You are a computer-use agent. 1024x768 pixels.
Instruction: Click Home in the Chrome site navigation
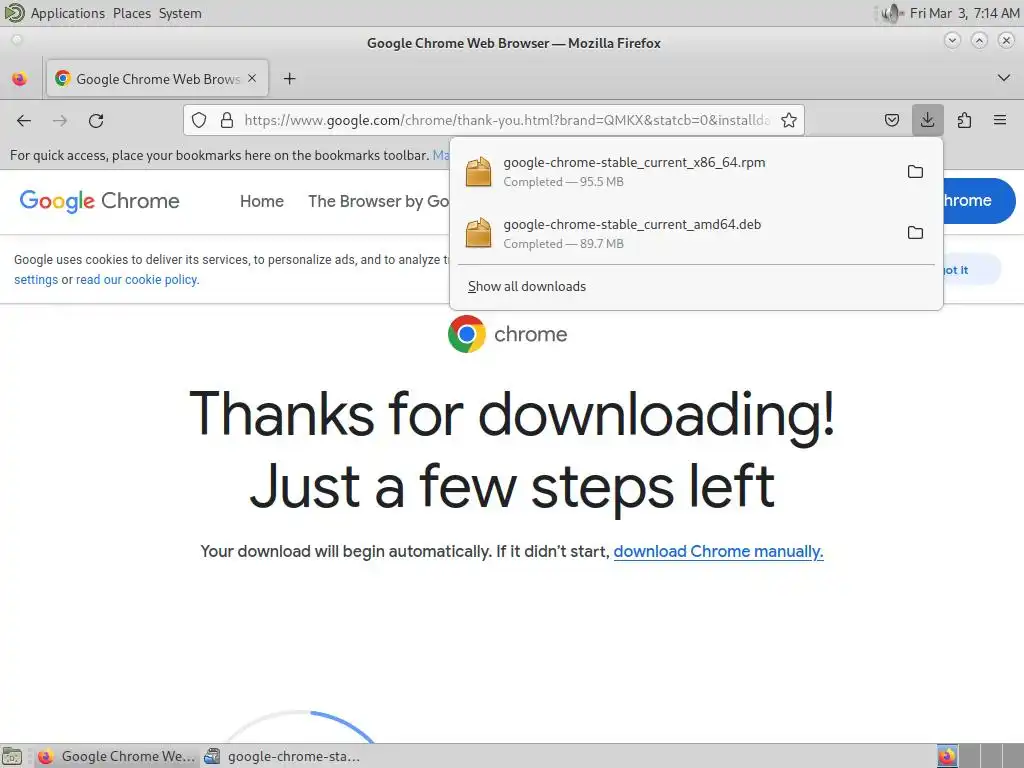tap(262, 201)
